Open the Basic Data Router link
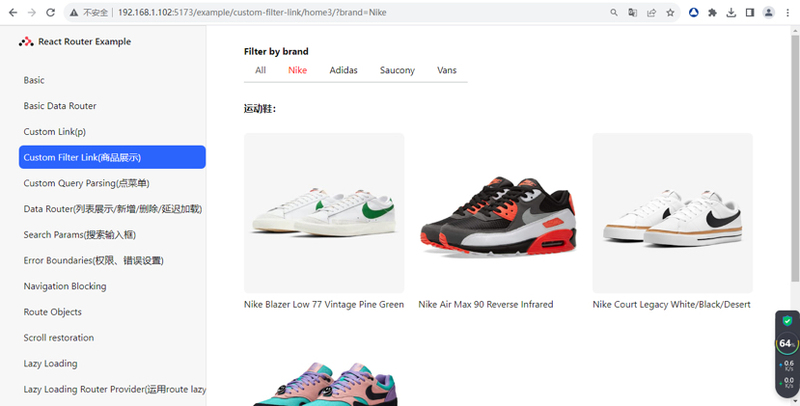 [x=112, y=106]
